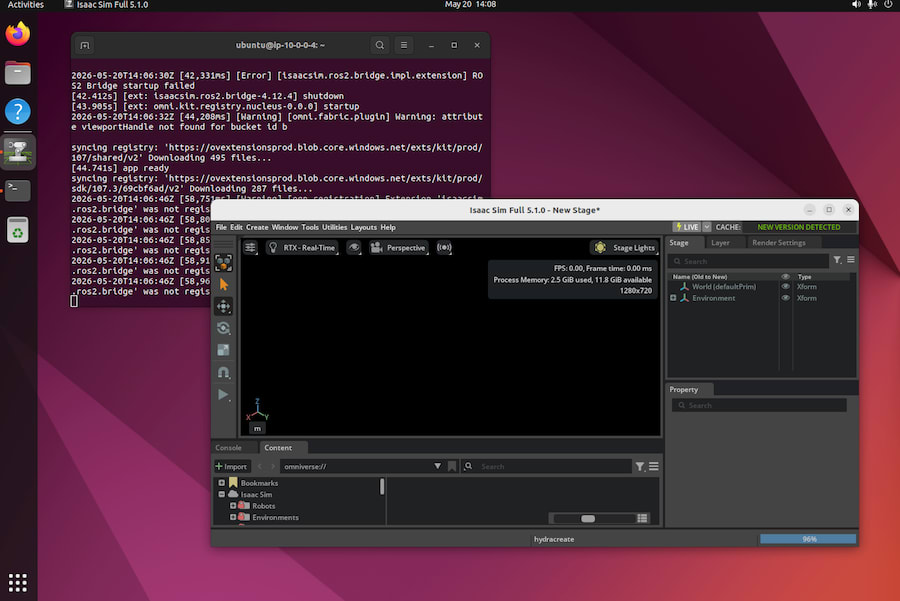Open the Perspective camera menu
The image size is (900, 601).
coord(399,247)
